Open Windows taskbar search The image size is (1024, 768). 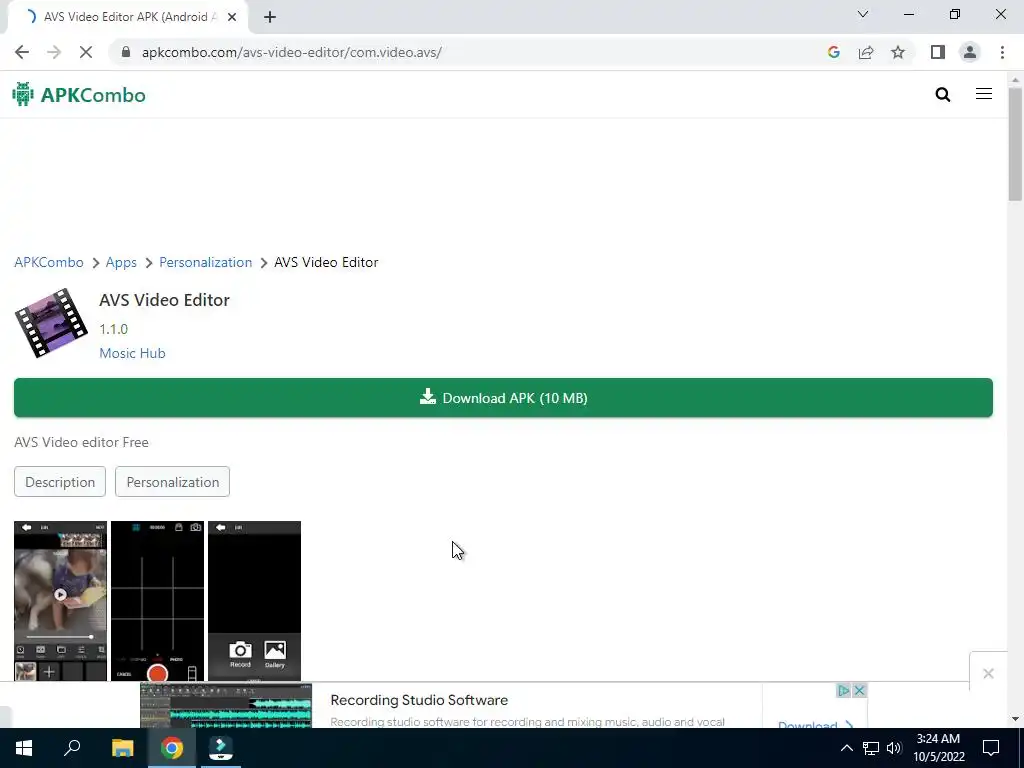pos(72,748)
